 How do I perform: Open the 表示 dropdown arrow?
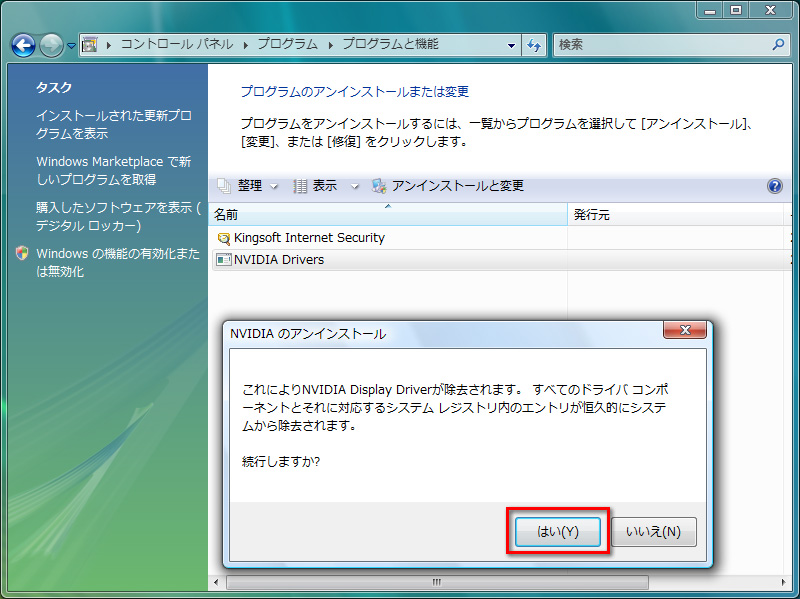[x=355, y=186]
